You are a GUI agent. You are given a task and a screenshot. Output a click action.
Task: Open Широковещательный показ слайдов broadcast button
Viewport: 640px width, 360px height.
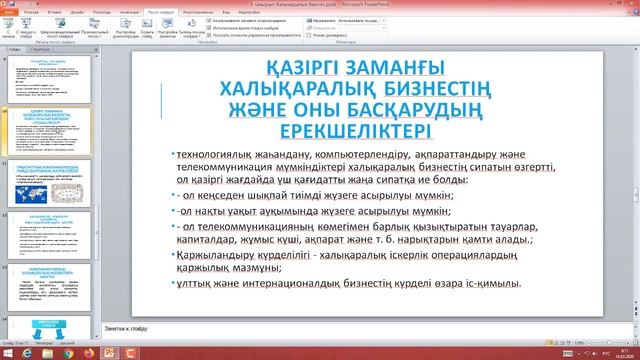pos(60,28)
